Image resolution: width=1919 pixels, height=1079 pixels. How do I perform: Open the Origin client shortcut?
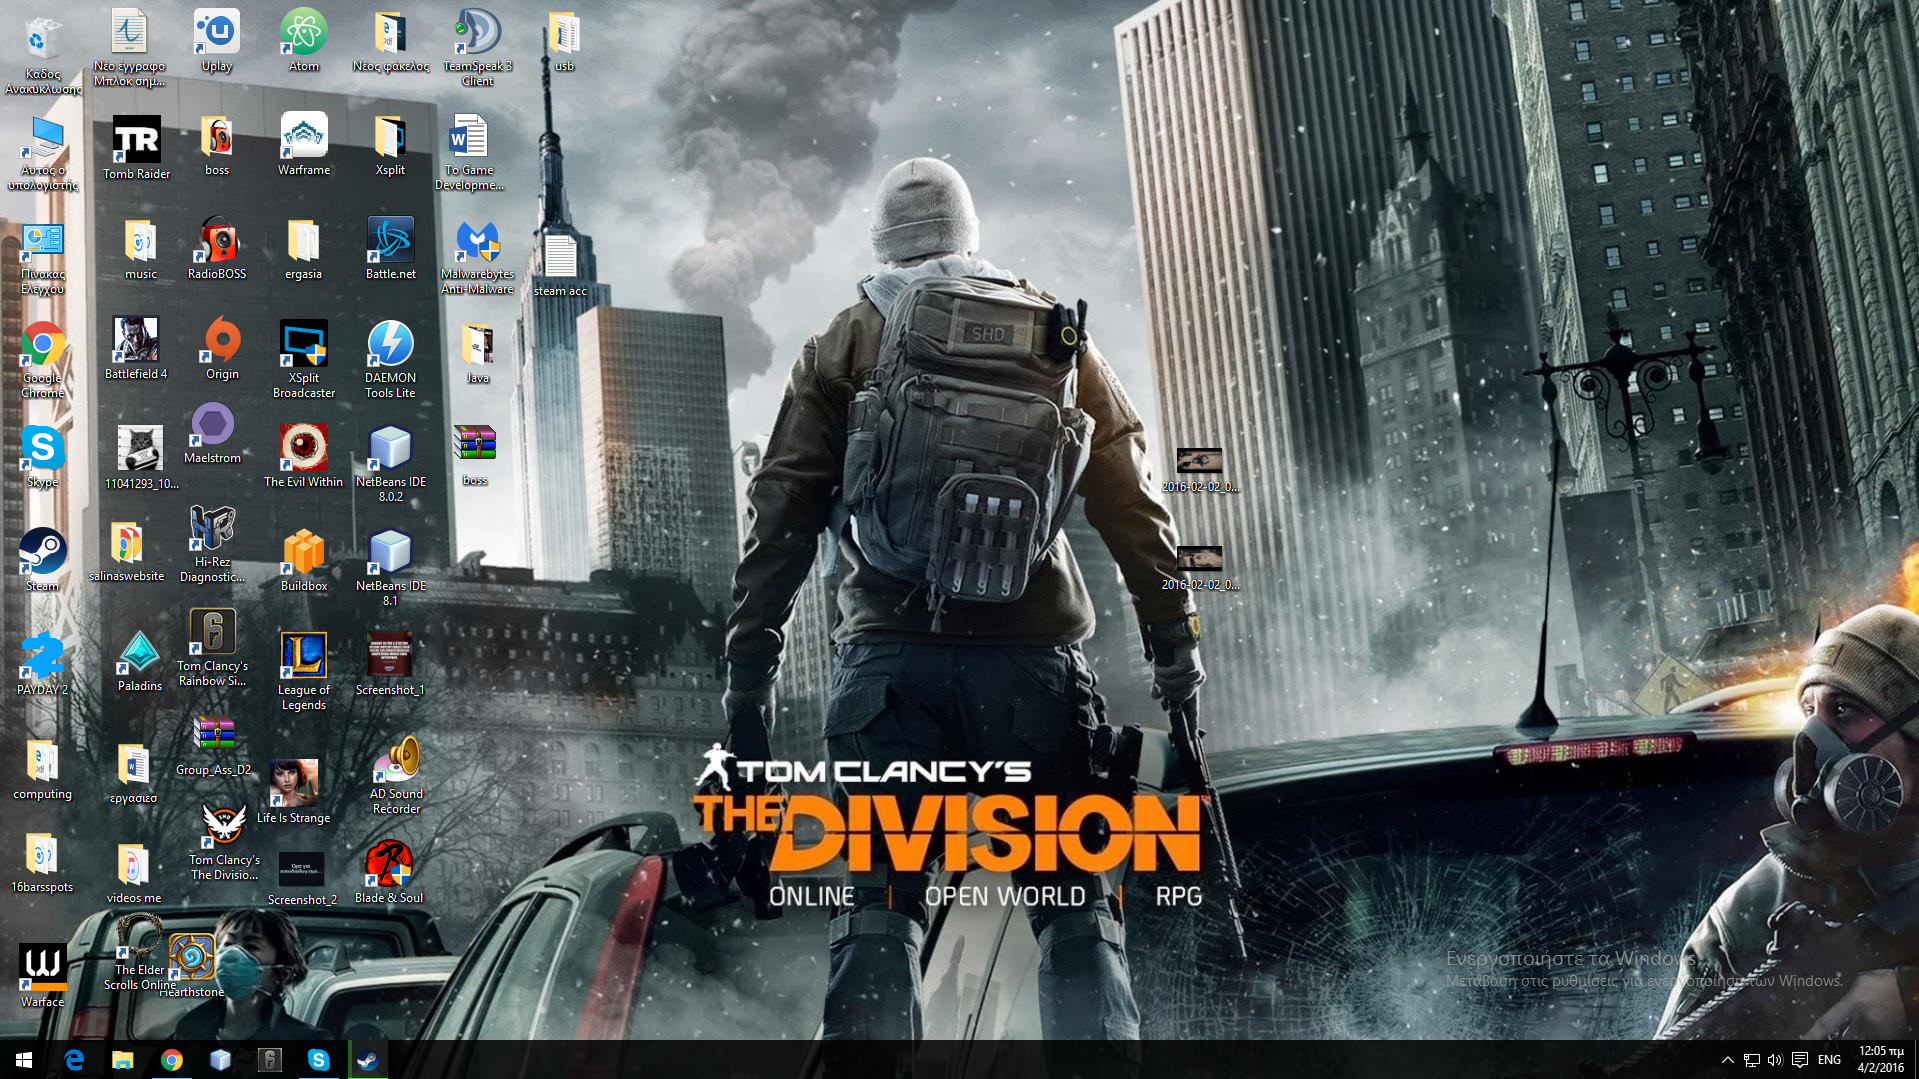[x=222, y=349]
